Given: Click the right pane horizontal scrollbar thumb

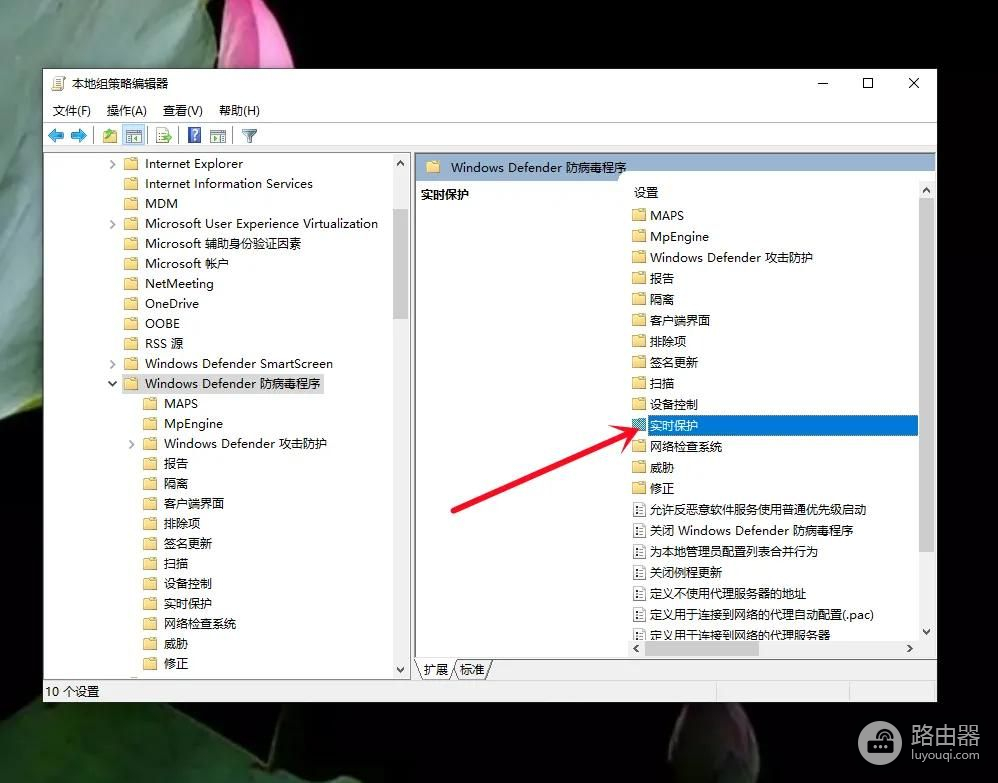Looking at the screenshot, I should tap(701, 649).
